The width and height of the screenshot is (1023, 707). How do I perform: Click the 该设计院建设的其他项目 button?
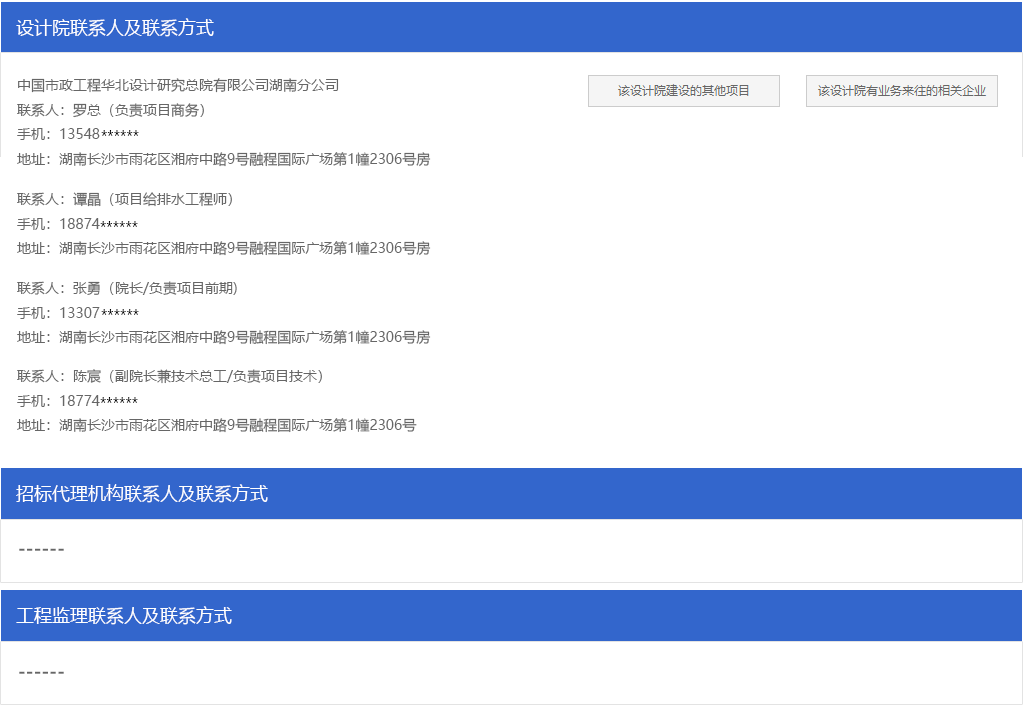tap(683, 91)
